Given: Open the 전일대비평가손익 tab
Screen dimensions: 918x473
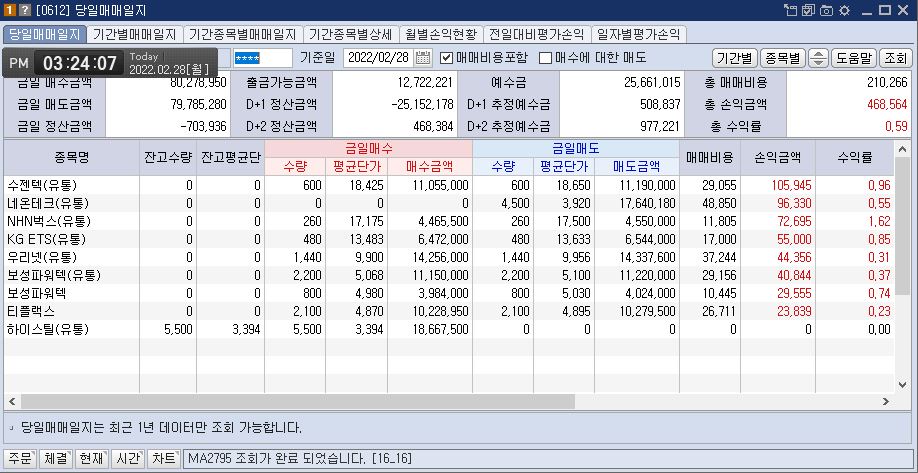Looking at the screenshot, I should coord(537,35).
